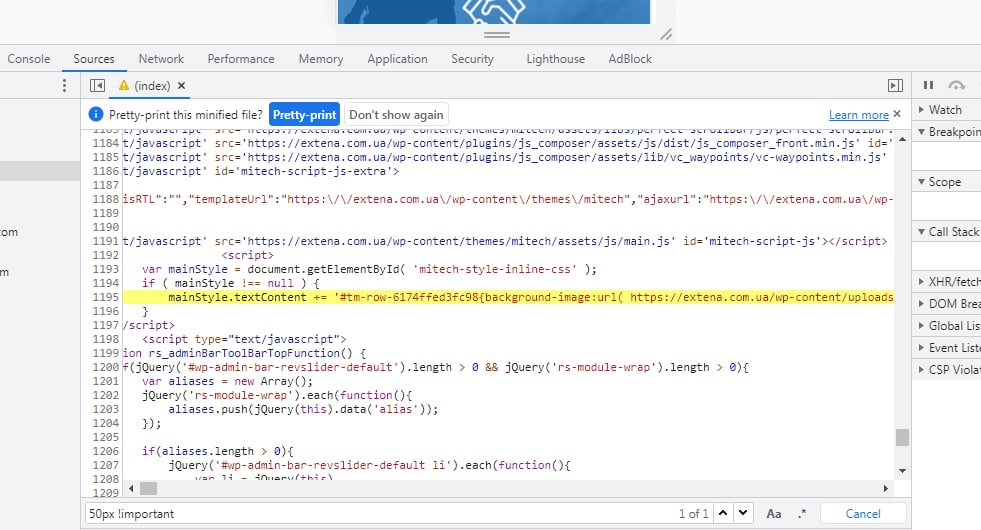
Task: Open the Performance tab
Action: (x=241, y=59)
